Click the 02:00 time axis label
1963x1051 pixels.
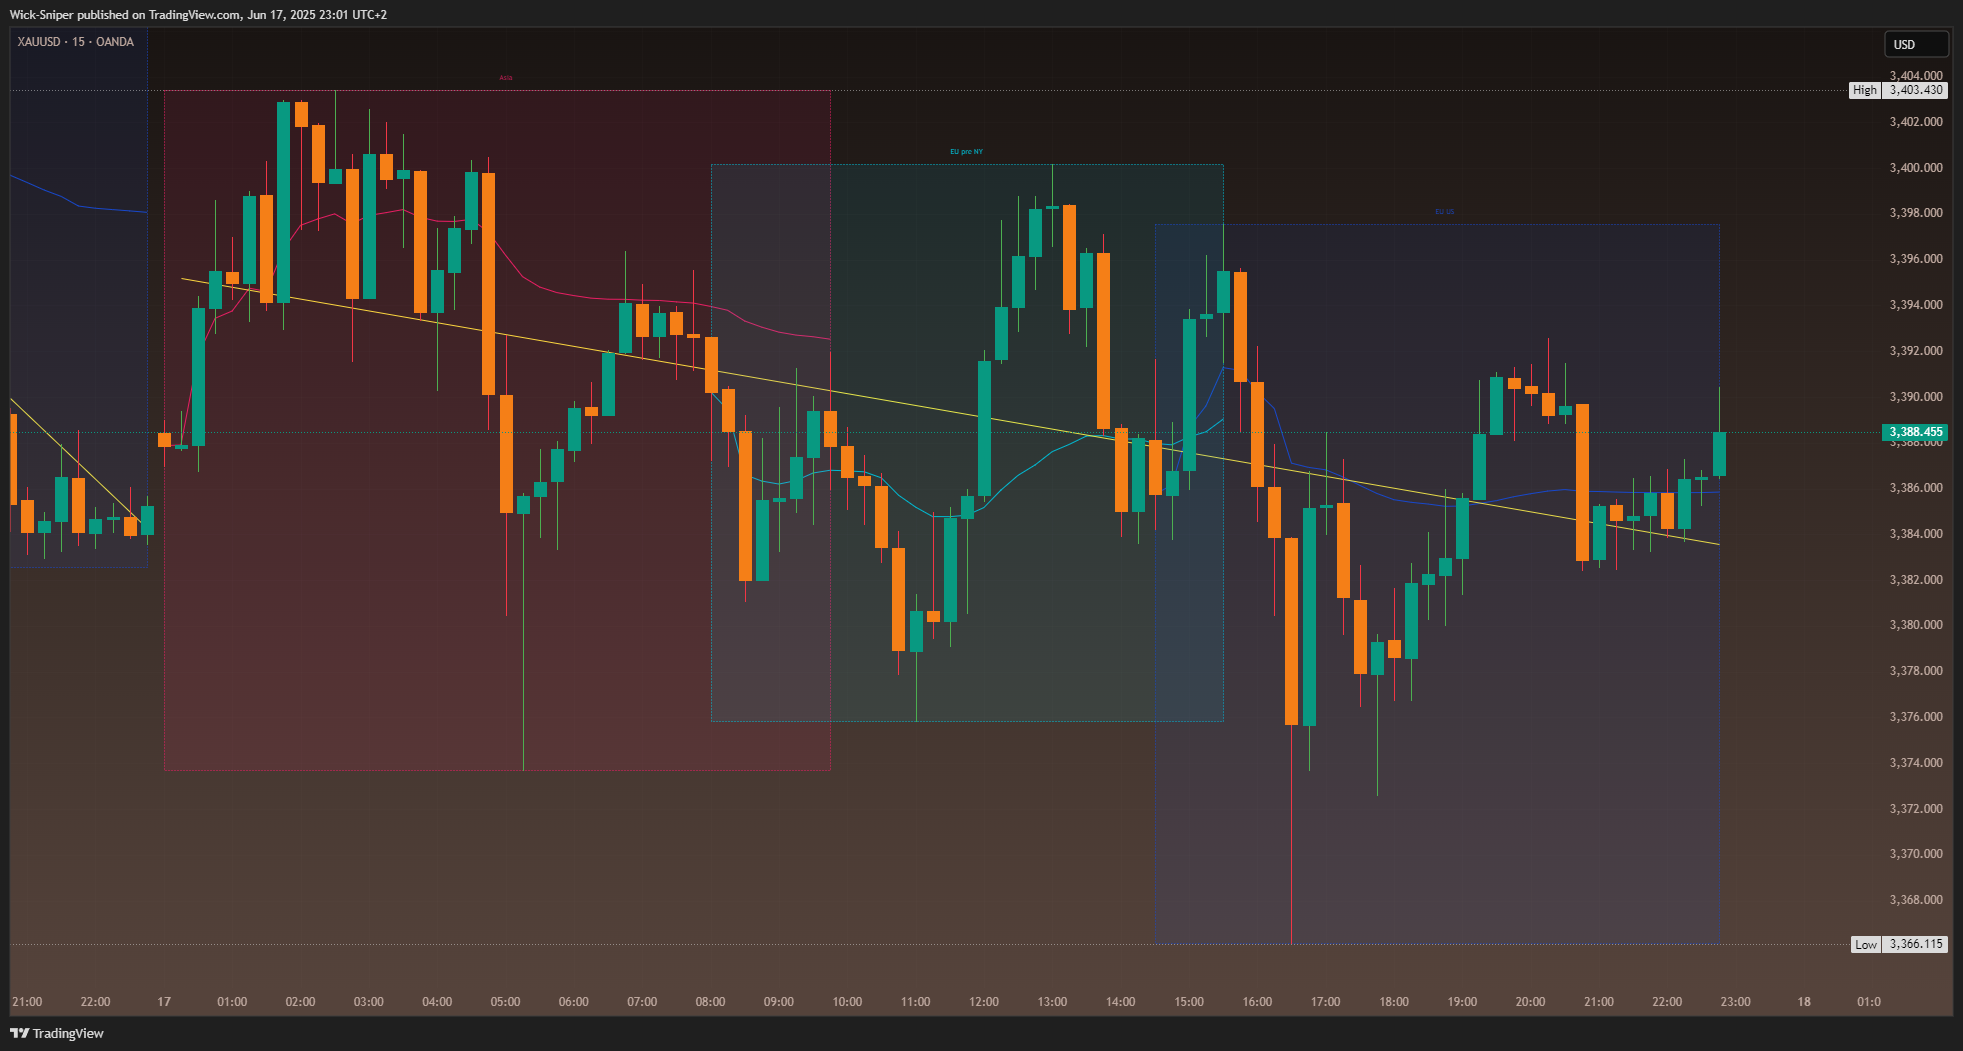click(x=300, y=1002)
